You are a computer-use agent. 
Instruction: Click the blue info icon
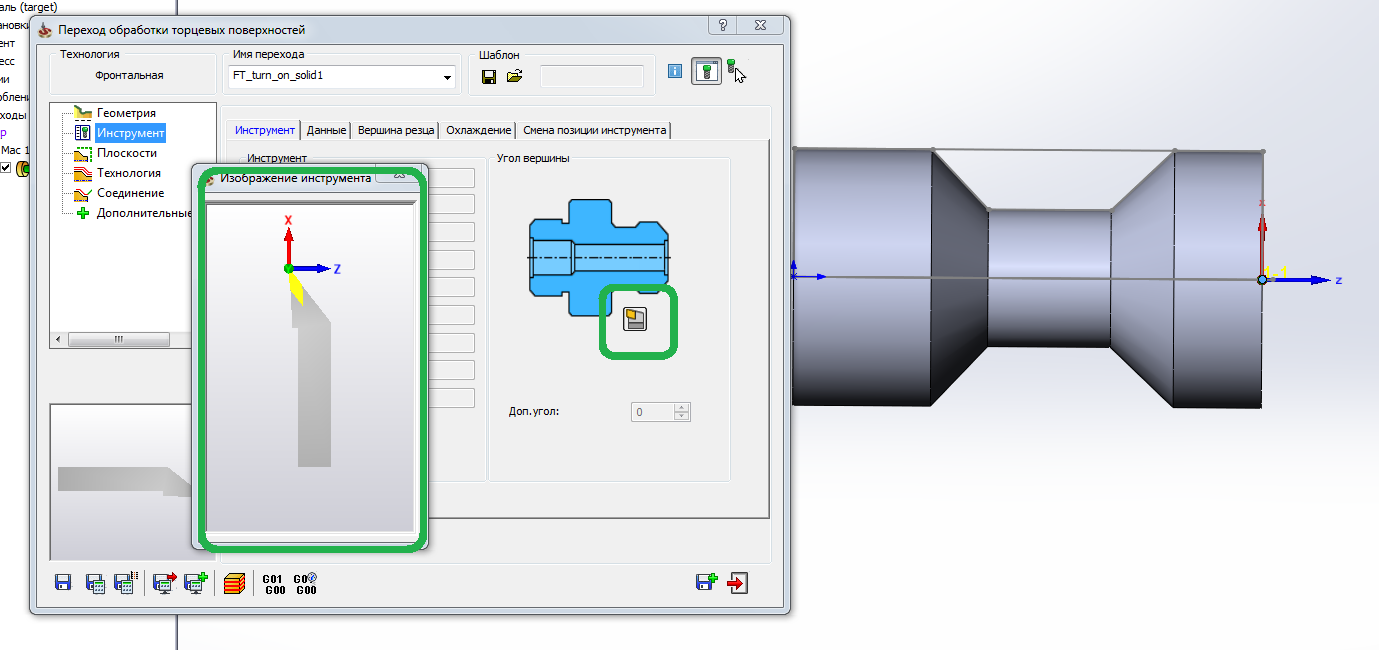pyautogui.click(x=675, y=71)
